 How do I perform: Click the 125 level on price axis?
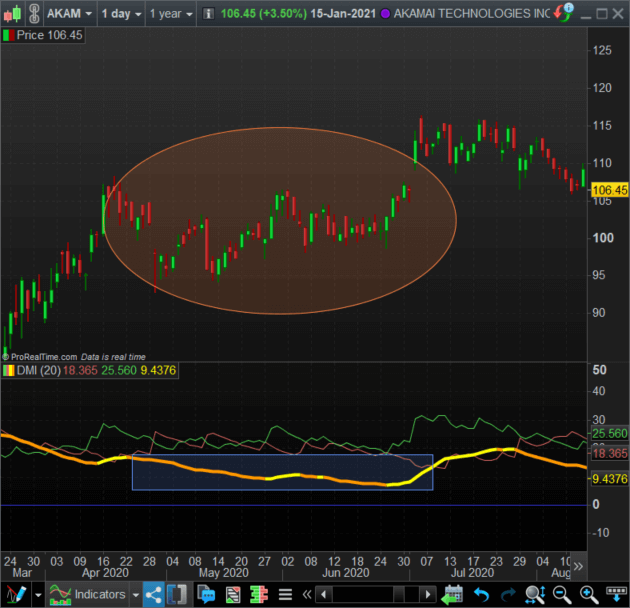click(602, 51)
